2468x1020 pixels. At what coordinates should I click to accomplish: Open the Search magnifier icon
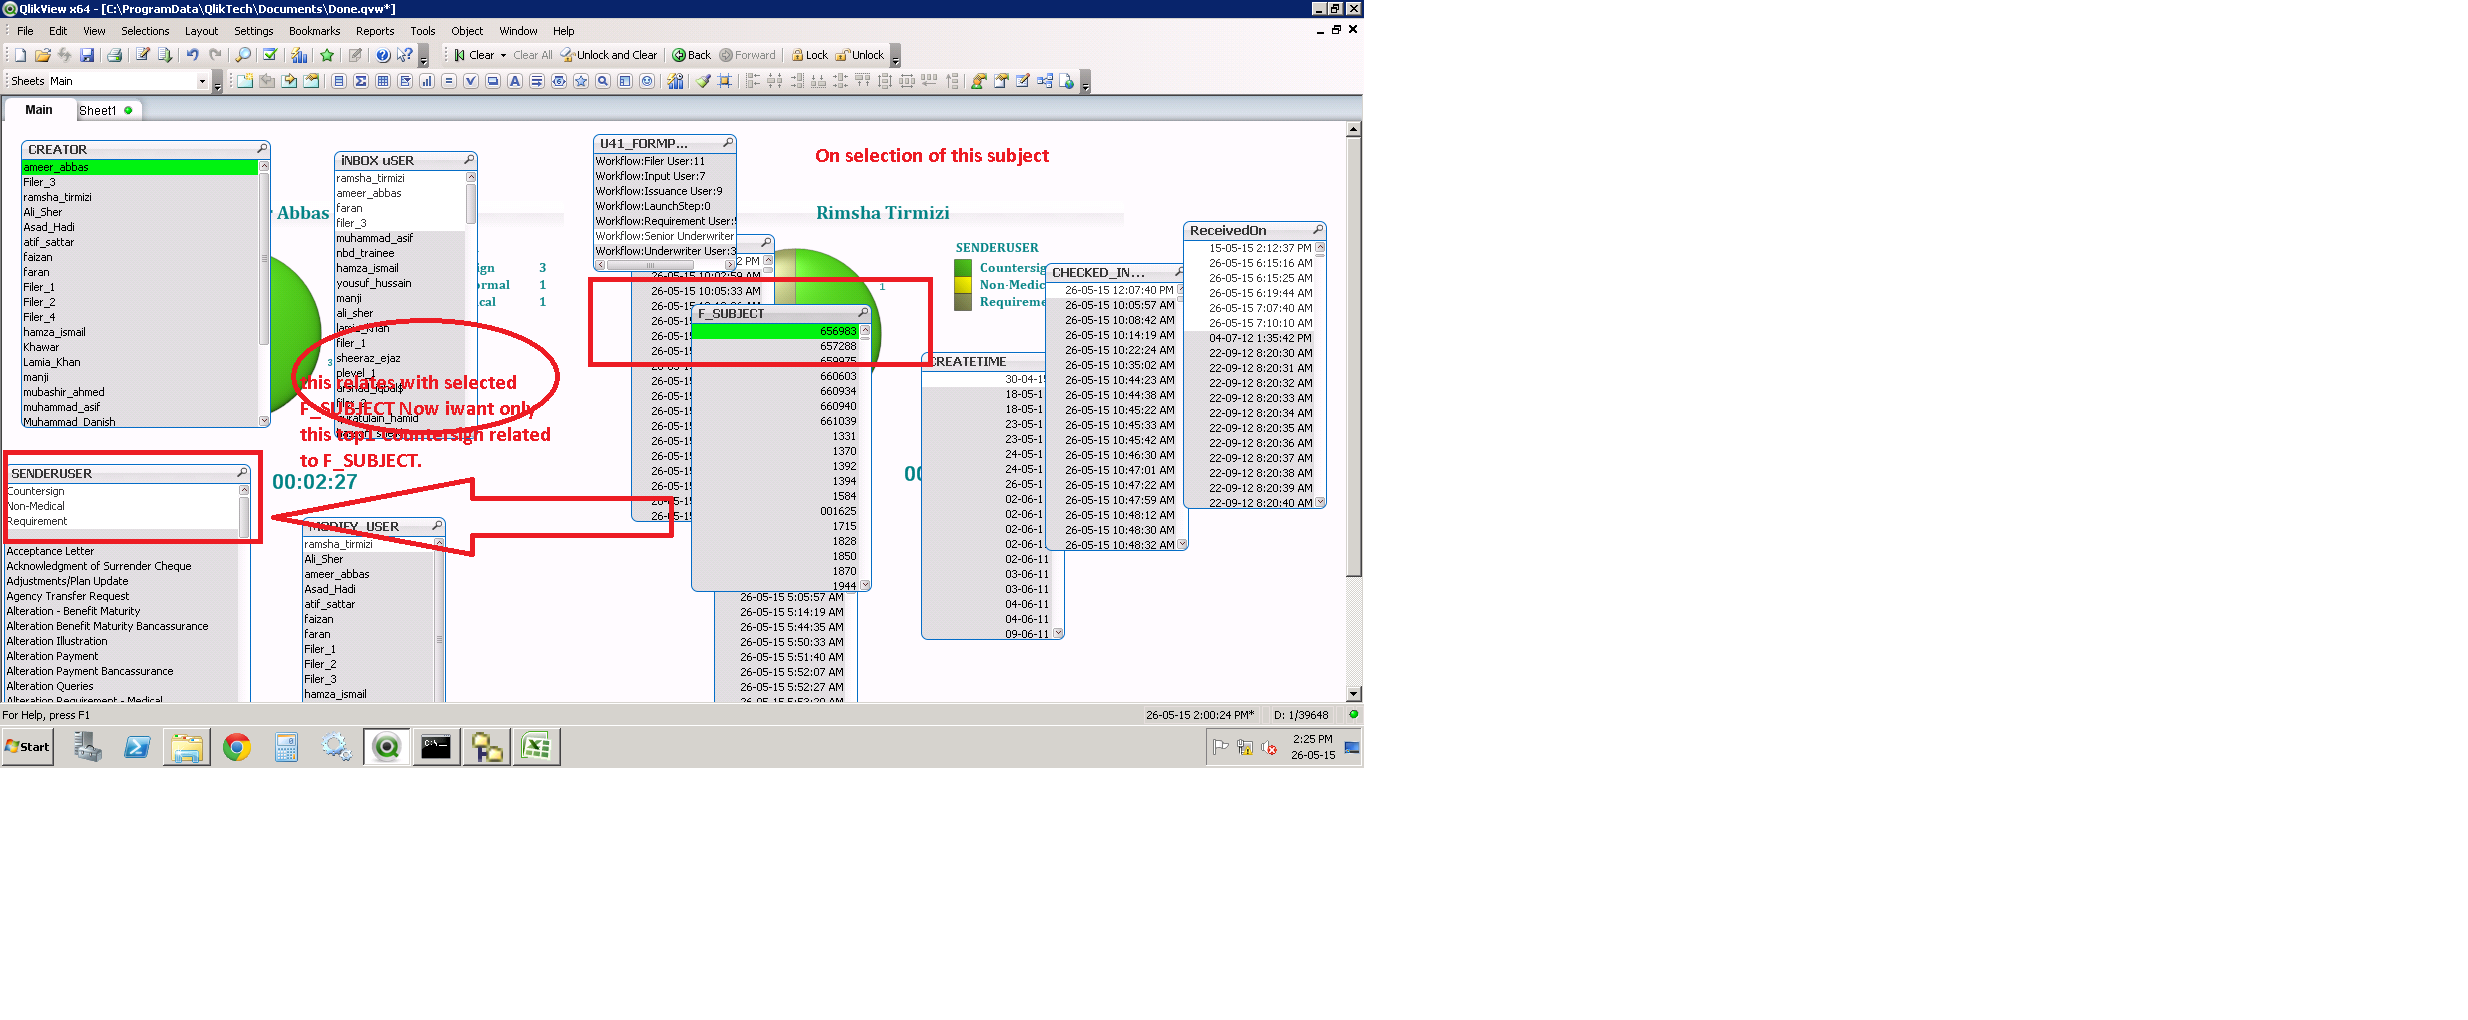(243, 55)
